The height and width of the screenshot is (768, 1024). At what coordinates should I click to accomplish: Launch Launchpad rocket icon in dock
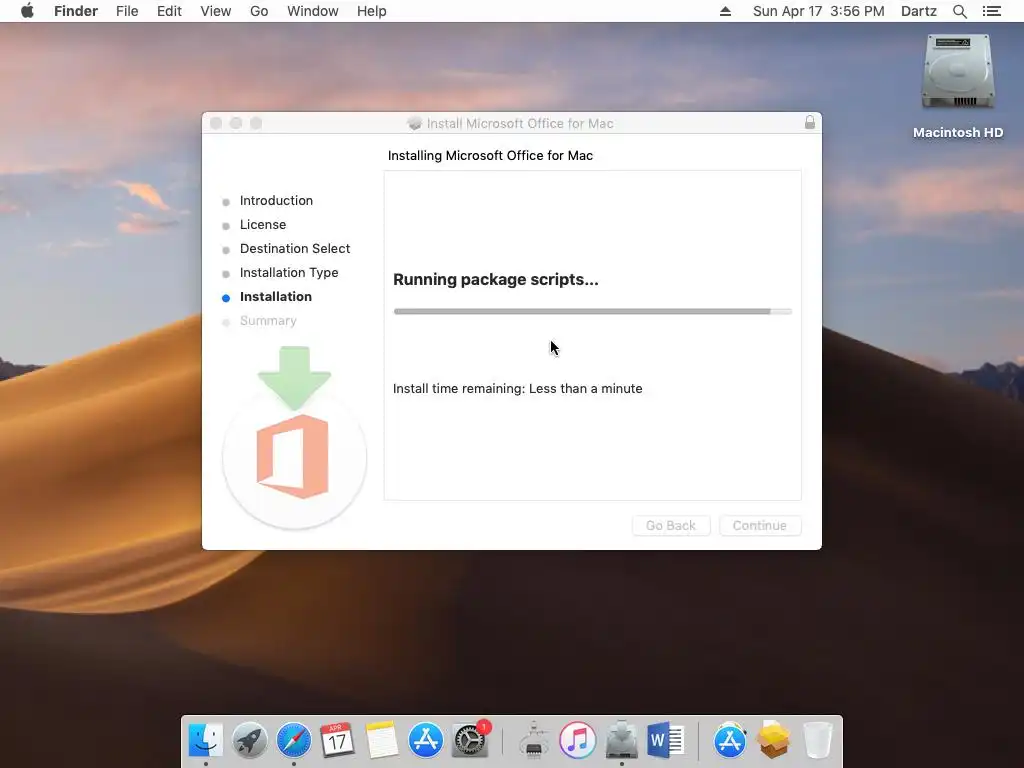tap(249, 740)
